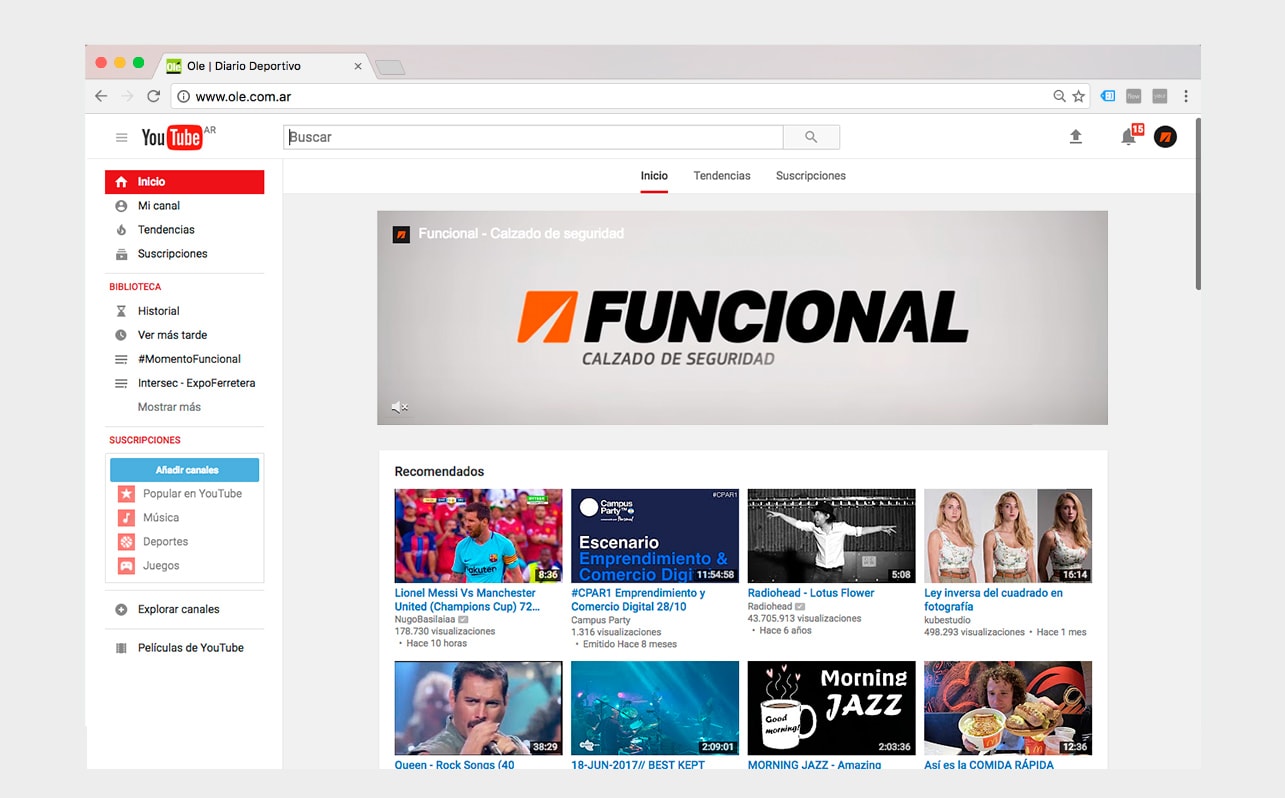Open Campus Party Escenario video thumbnail
This screenshot has width=1285, height=798.
click(x=655, y=536)
